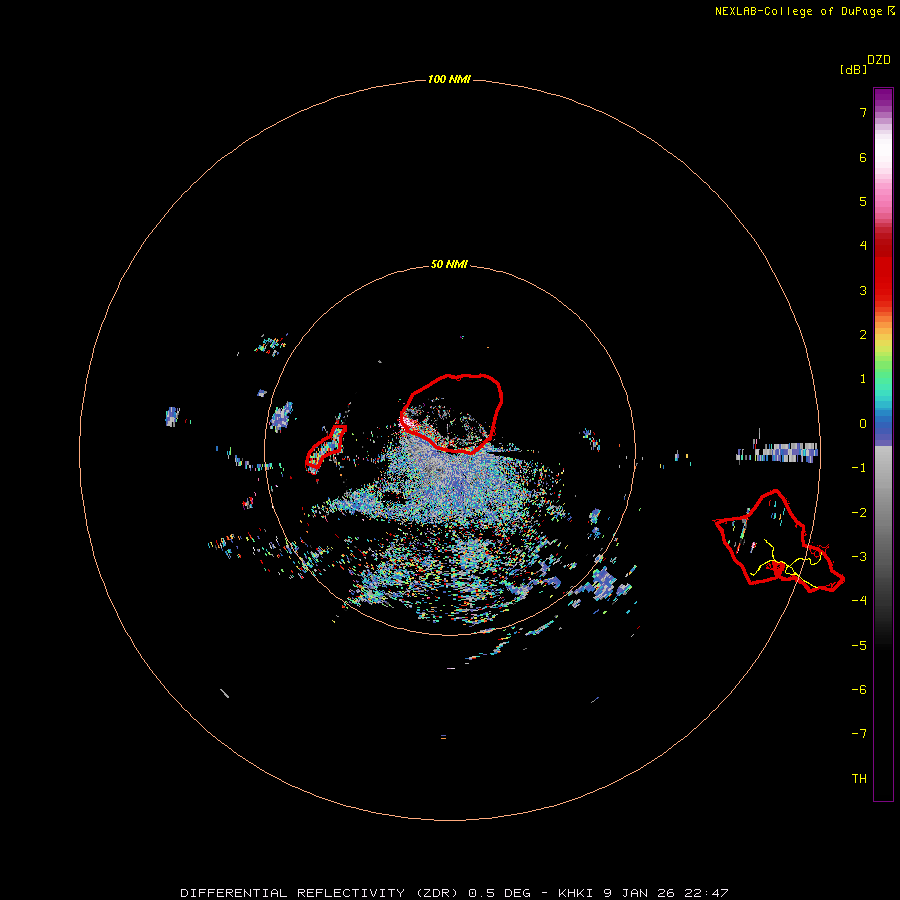Click the KHKI station identifier in caption

point(576,893)
